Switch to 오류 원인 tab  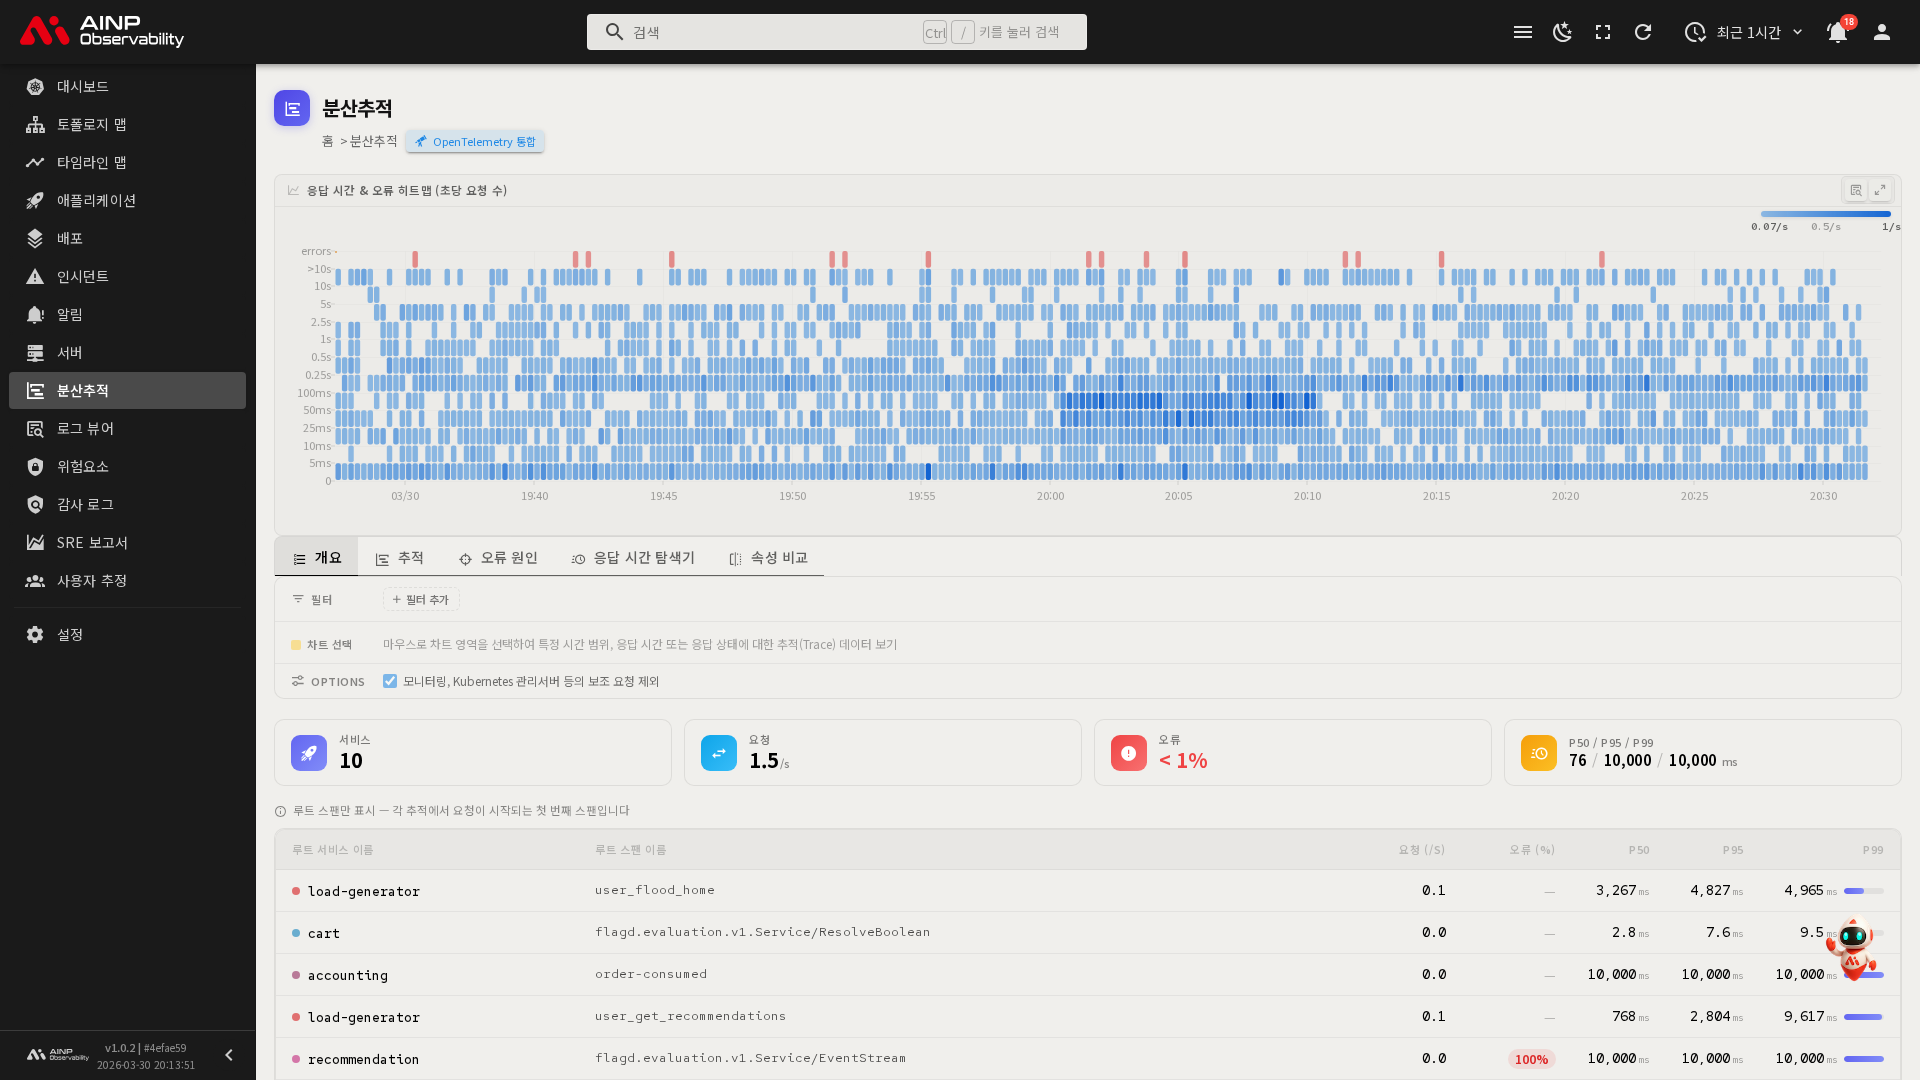point(498,558)
